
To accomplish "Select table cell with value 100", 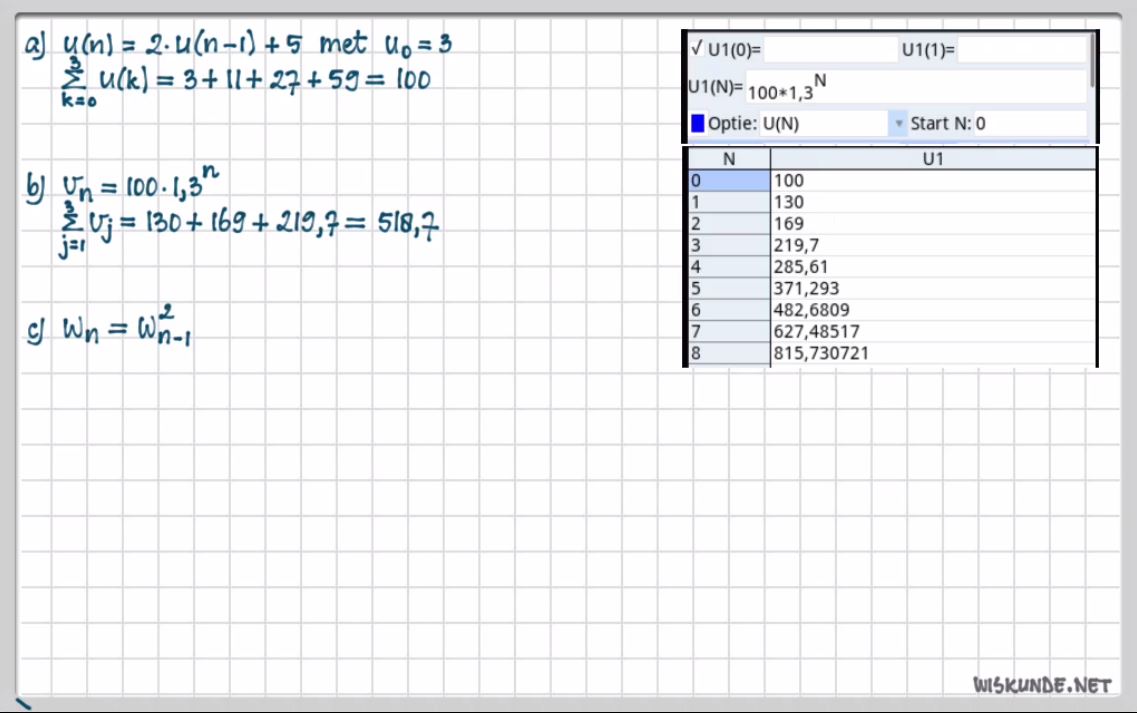I will pyautogui.click(x=933, y=181).
